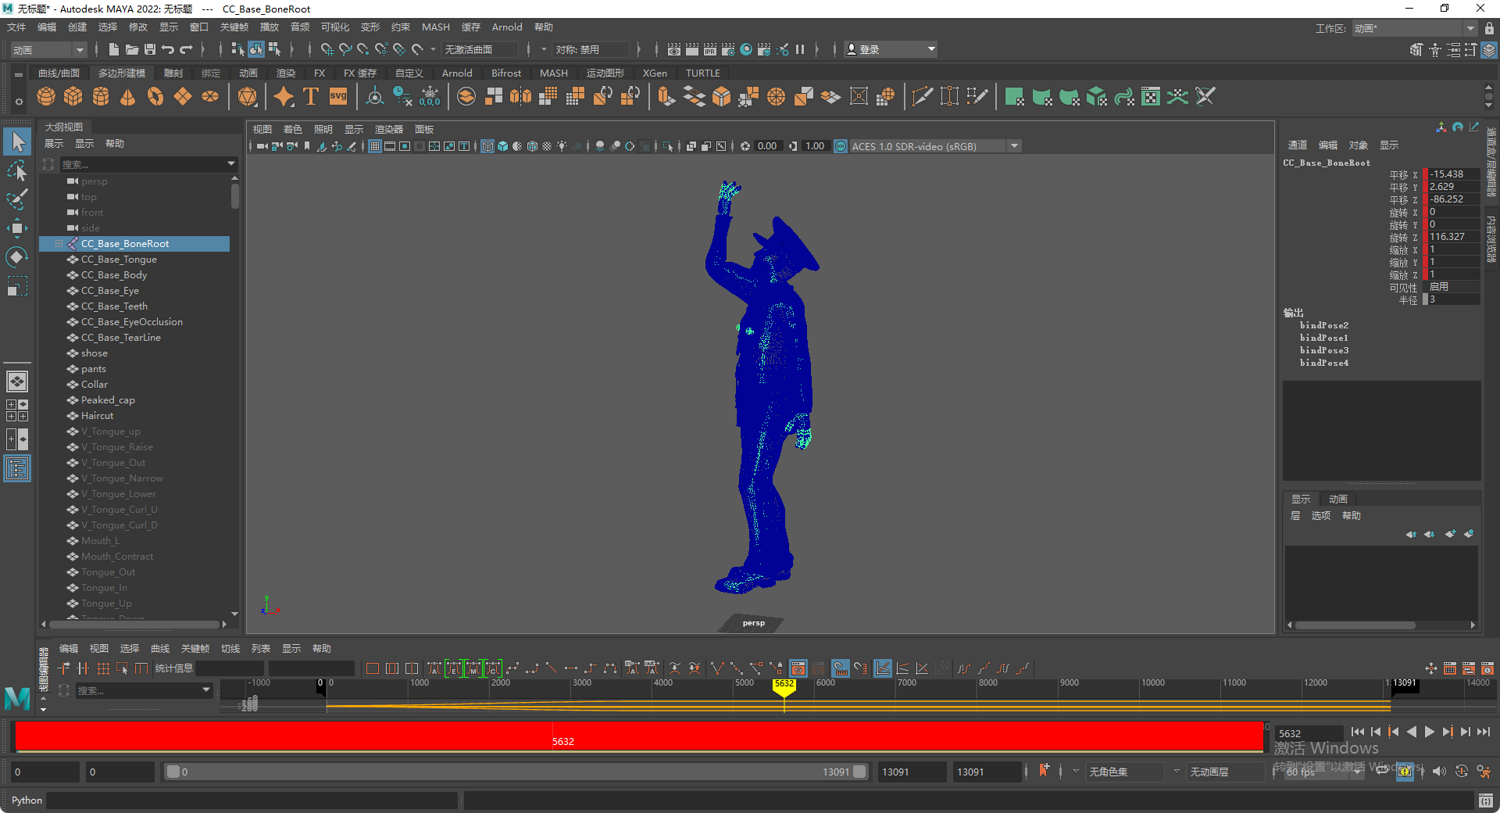This screenshot has height=813, width=1500.
Task: Click the Multi-Cut knife shelf icon
Action: click(922, 97)
